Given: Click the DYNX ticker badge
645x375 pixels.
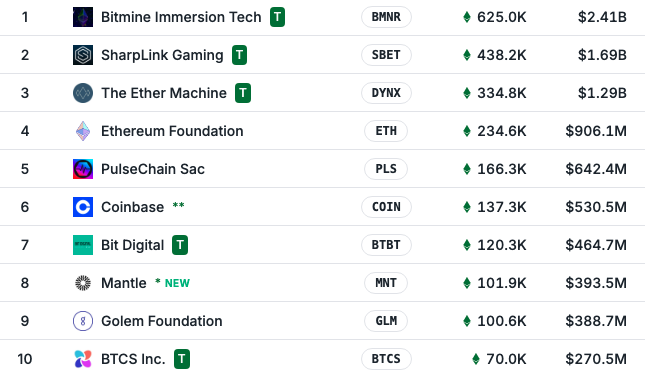Looking at the screenshot, I should 386,93.
